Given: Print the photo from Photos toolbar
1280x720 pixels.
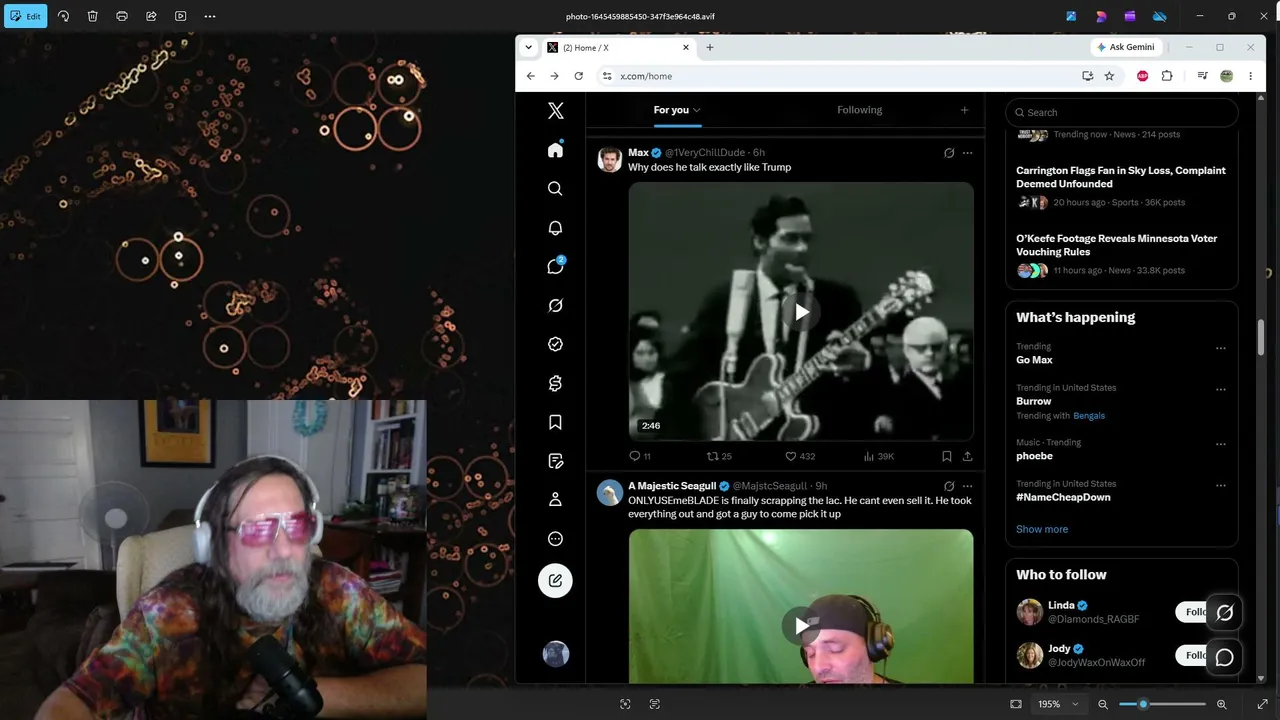Looking at the screenshot, I should pos(122,16).
